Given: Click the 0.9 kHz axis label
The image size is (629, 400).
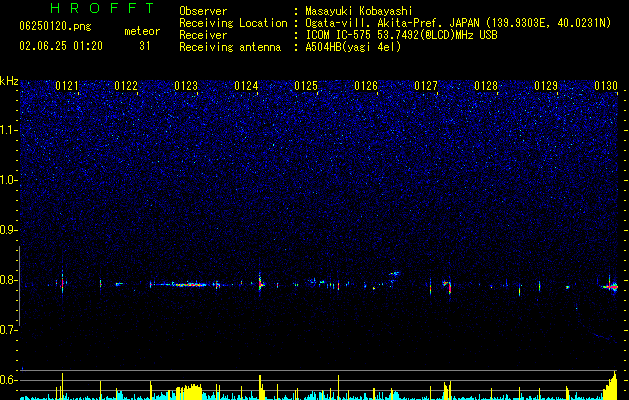Looking at the screenshot, I should coord(8,230).
